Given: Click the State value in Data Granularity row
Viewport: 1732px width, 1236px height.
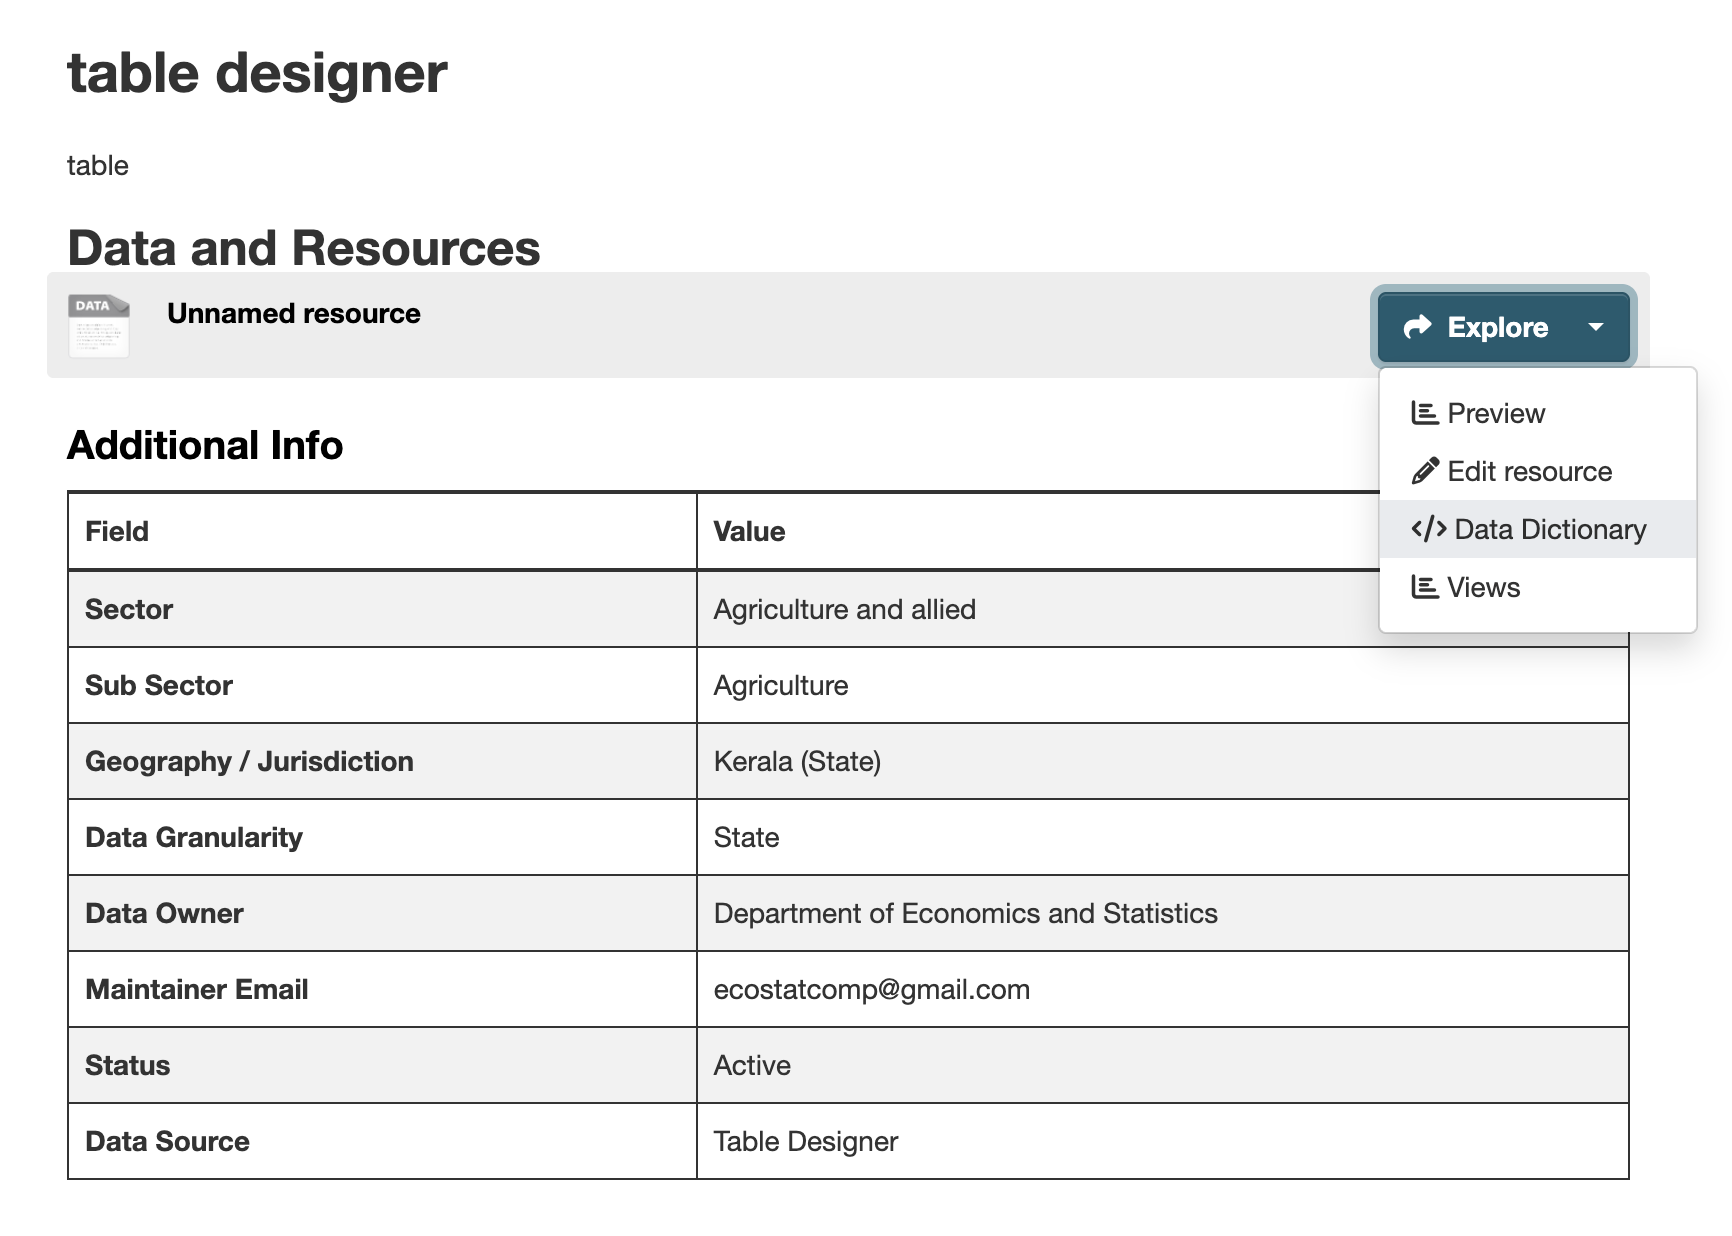Looking at the screenshot, I should click(746, 837).
